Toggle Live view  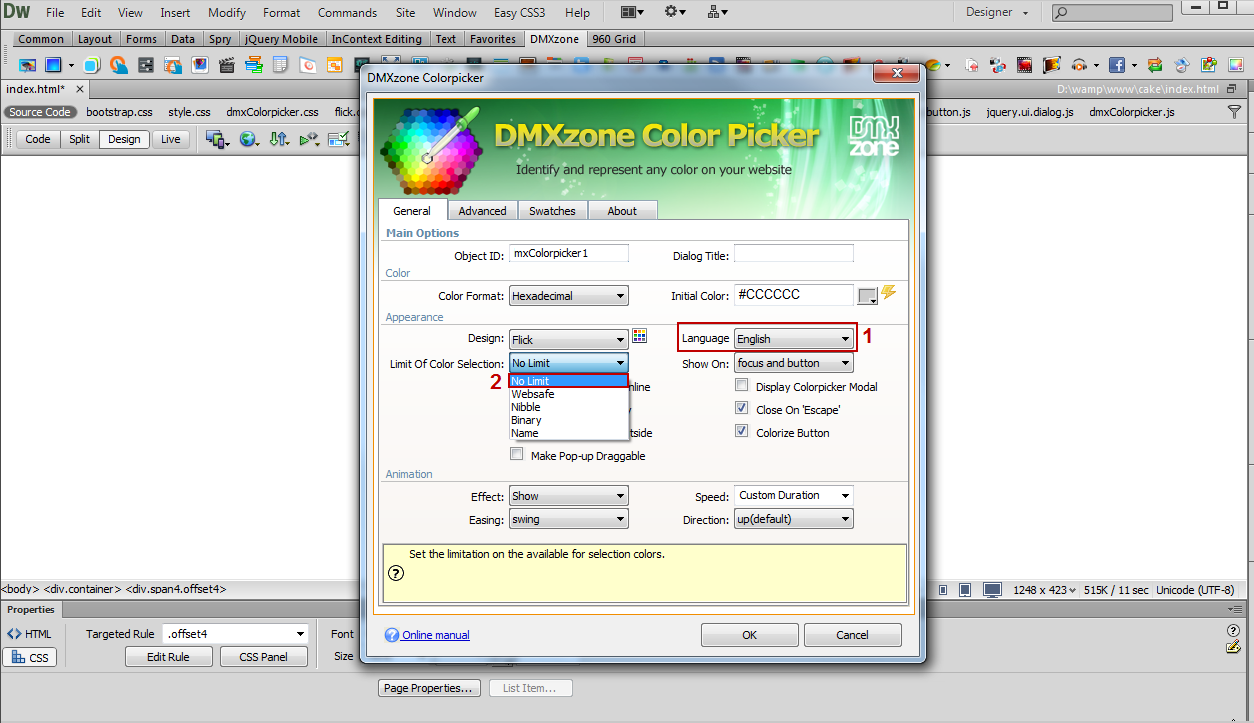coord(171,139)
